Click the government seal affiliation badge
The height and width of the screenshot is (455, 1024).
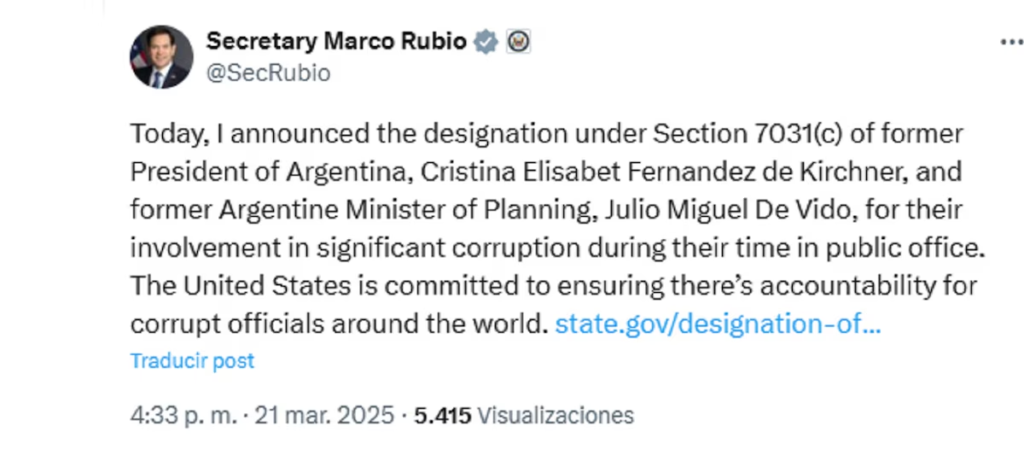click(x=517, y=42)
